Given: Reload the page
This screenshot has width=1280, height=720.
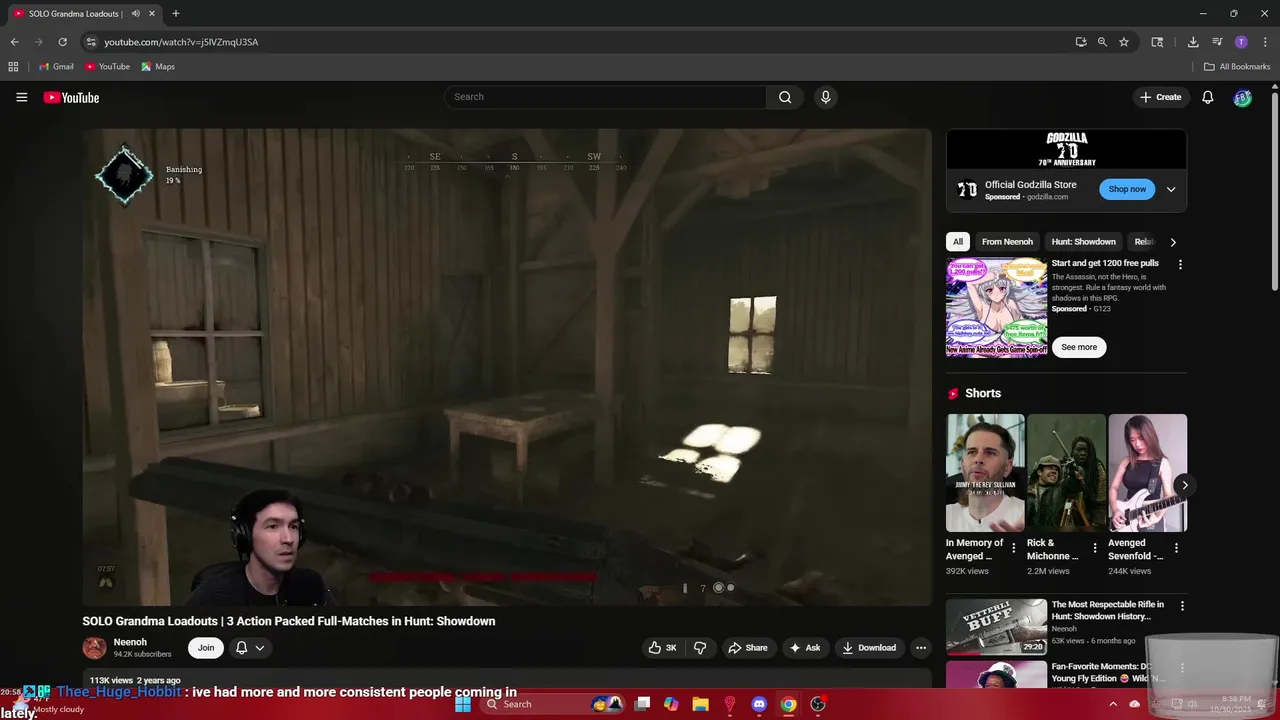Looking at the screenshot, I should click(62, 42).
